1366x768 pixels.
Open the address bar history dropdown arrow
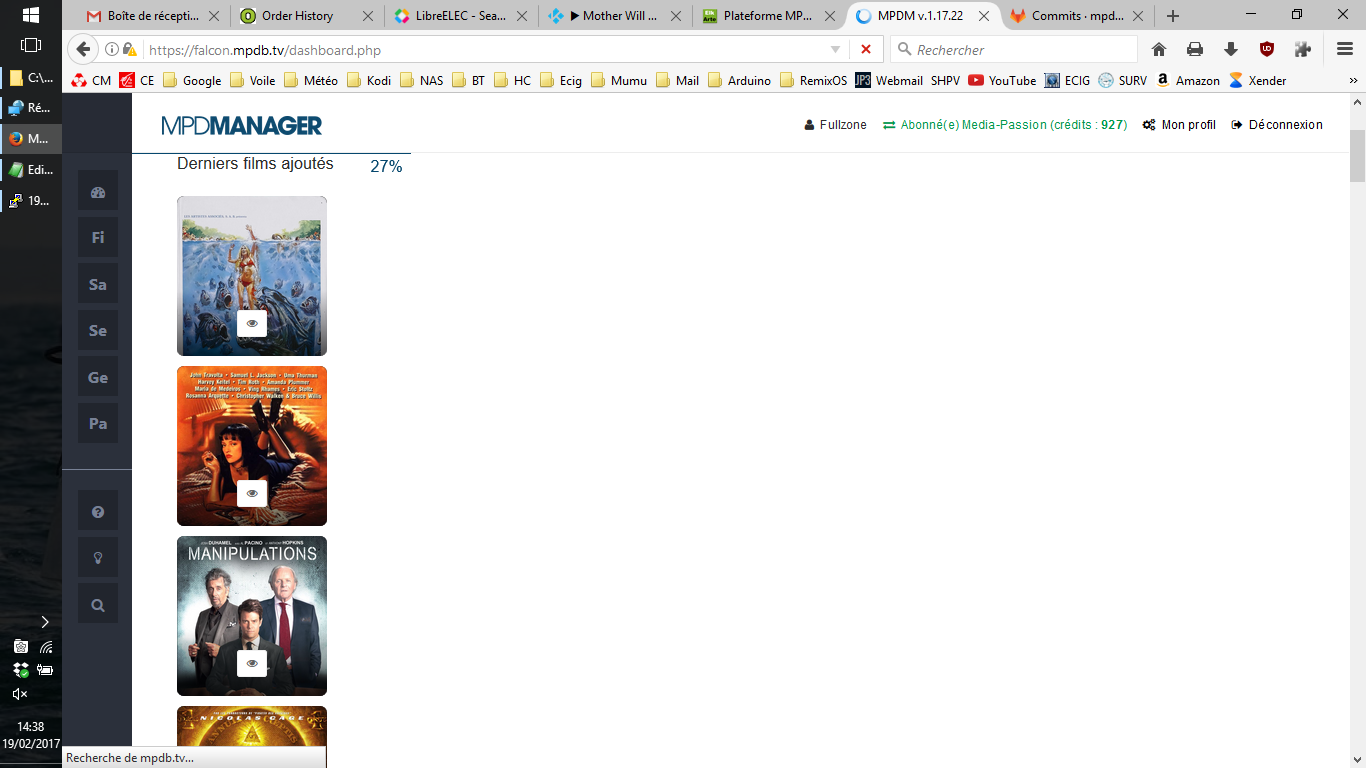coord(836,50)
